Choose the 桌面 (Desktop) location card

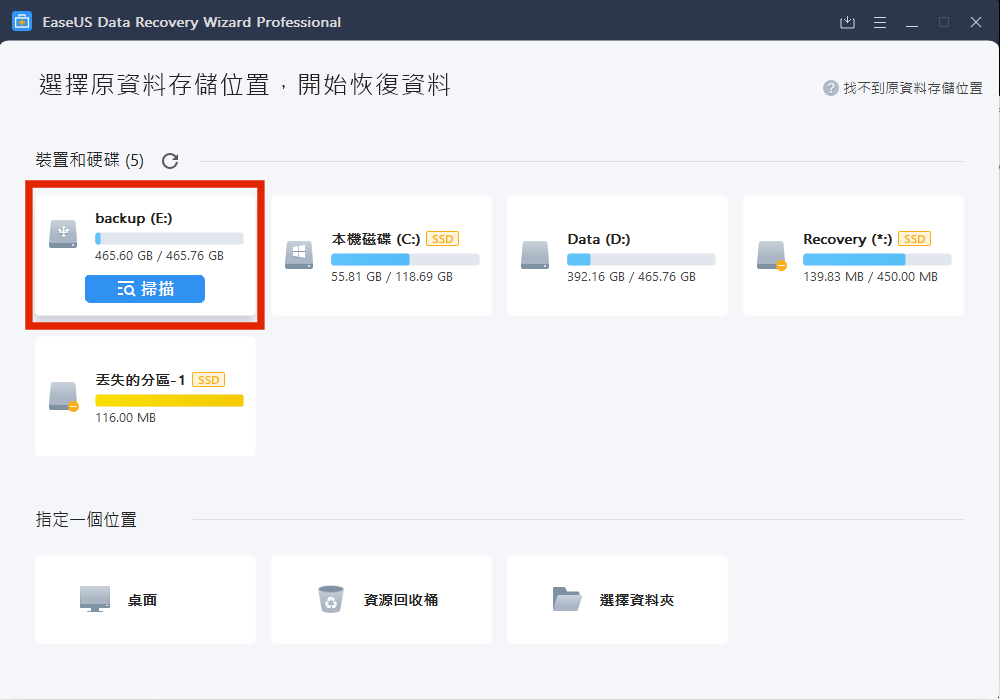145,599
